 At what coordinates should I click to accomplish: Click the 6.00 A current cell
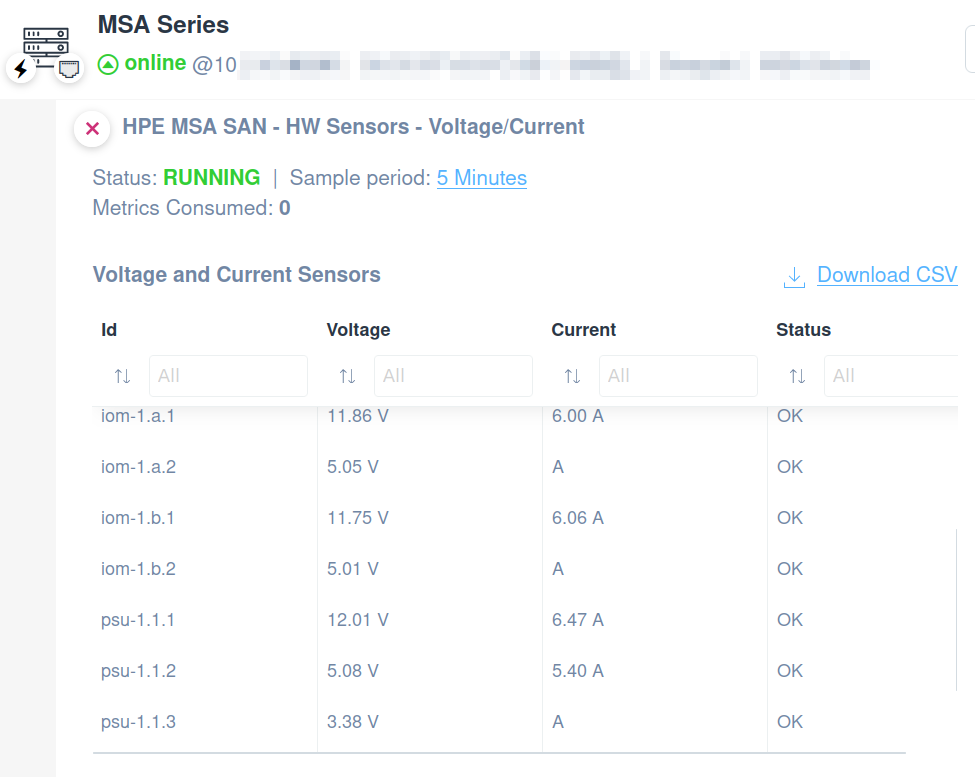578,416
